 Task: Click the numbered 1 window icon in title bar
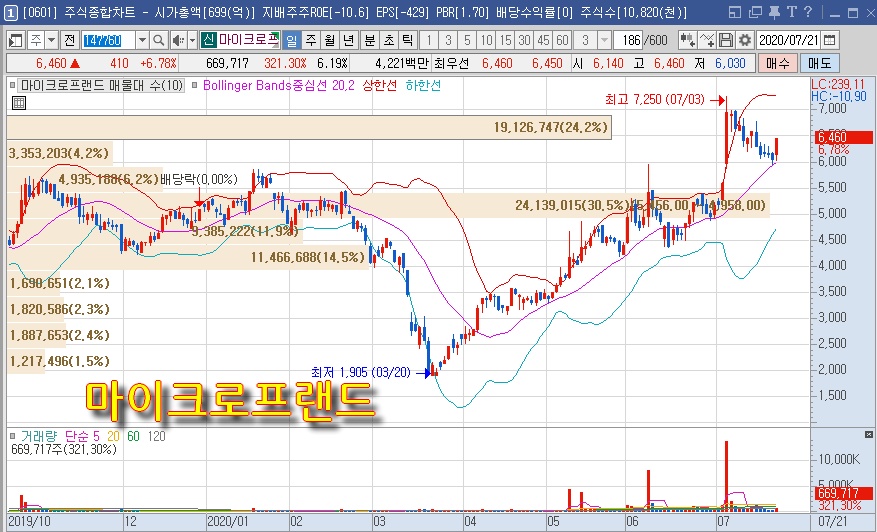point(11,12)
